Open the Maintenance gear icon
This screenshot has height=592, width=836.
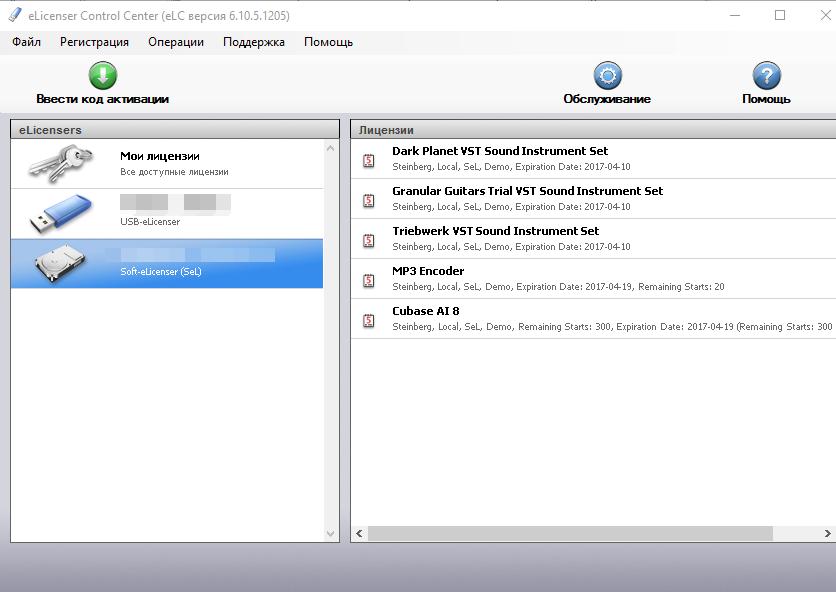point(607,76)
